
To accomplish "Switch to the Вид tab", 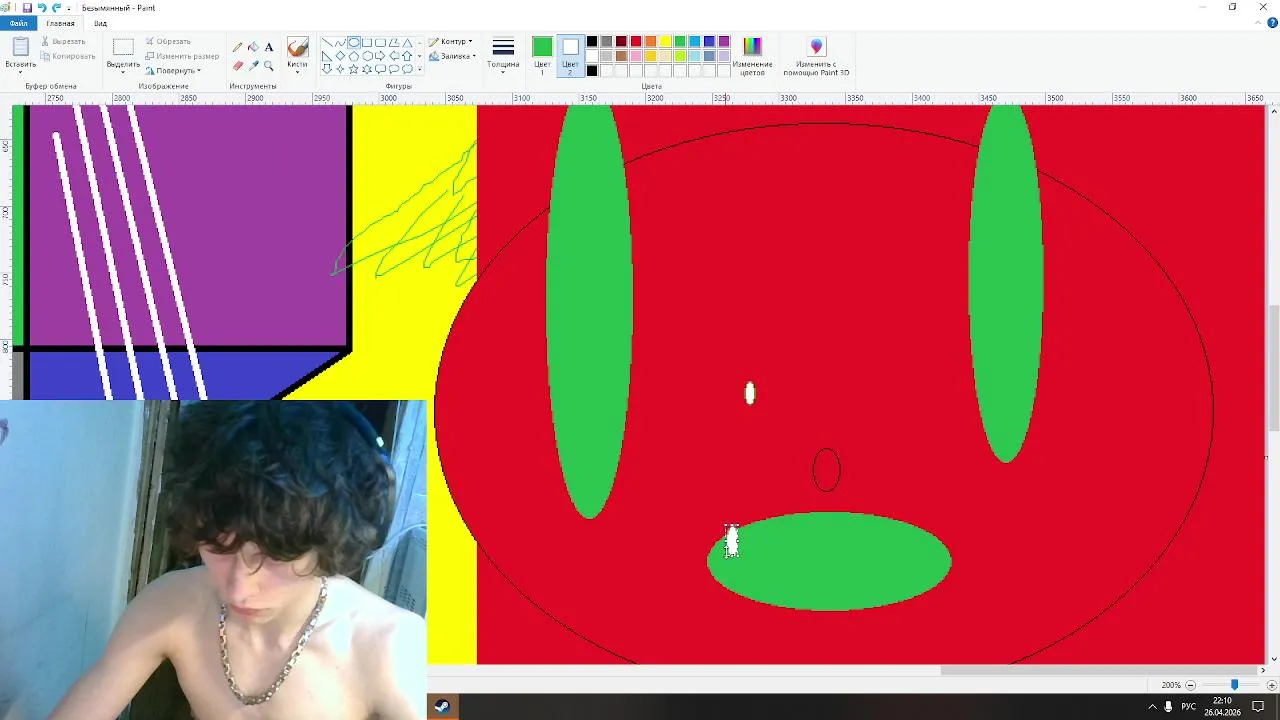I will (x=100, y=23).
